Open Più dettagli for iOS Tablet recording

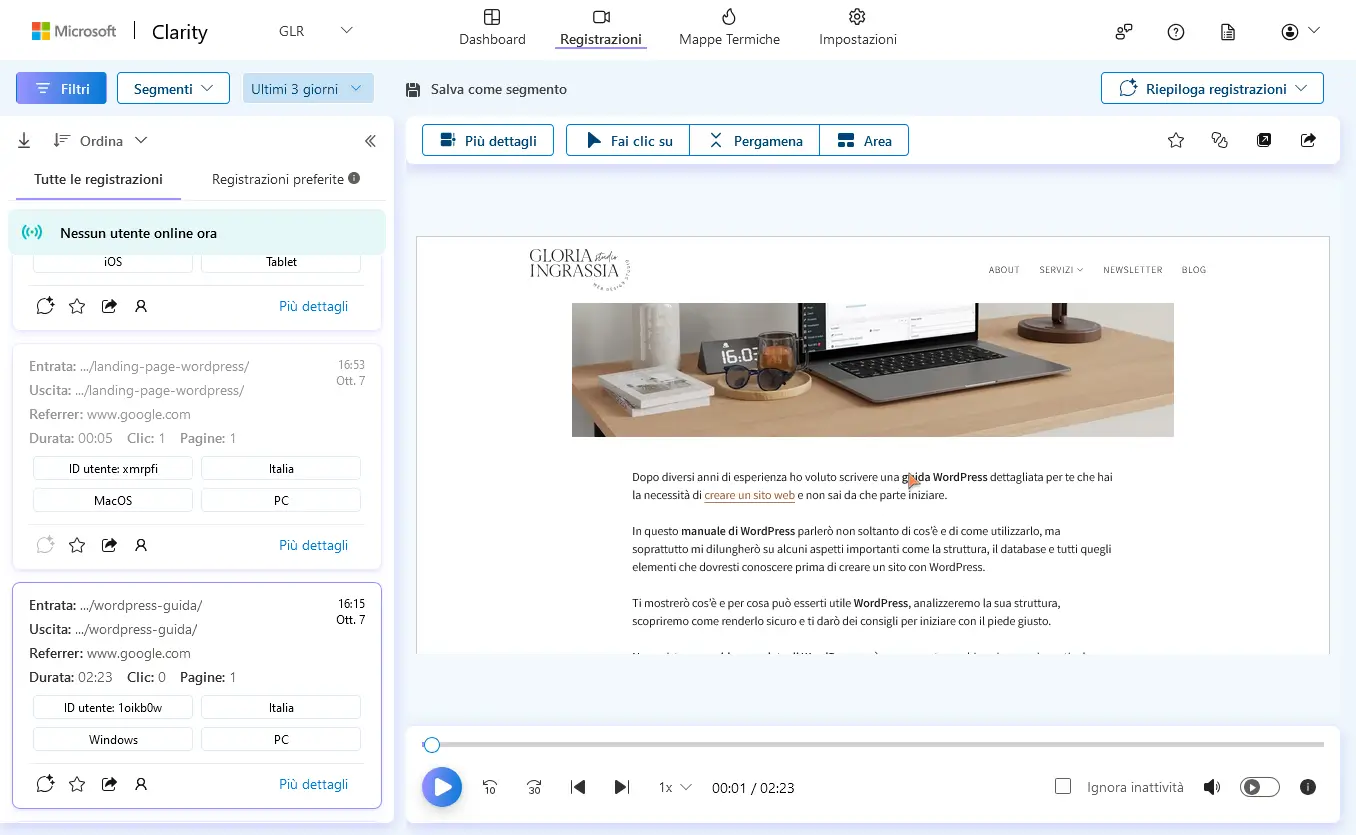point(313,306)
